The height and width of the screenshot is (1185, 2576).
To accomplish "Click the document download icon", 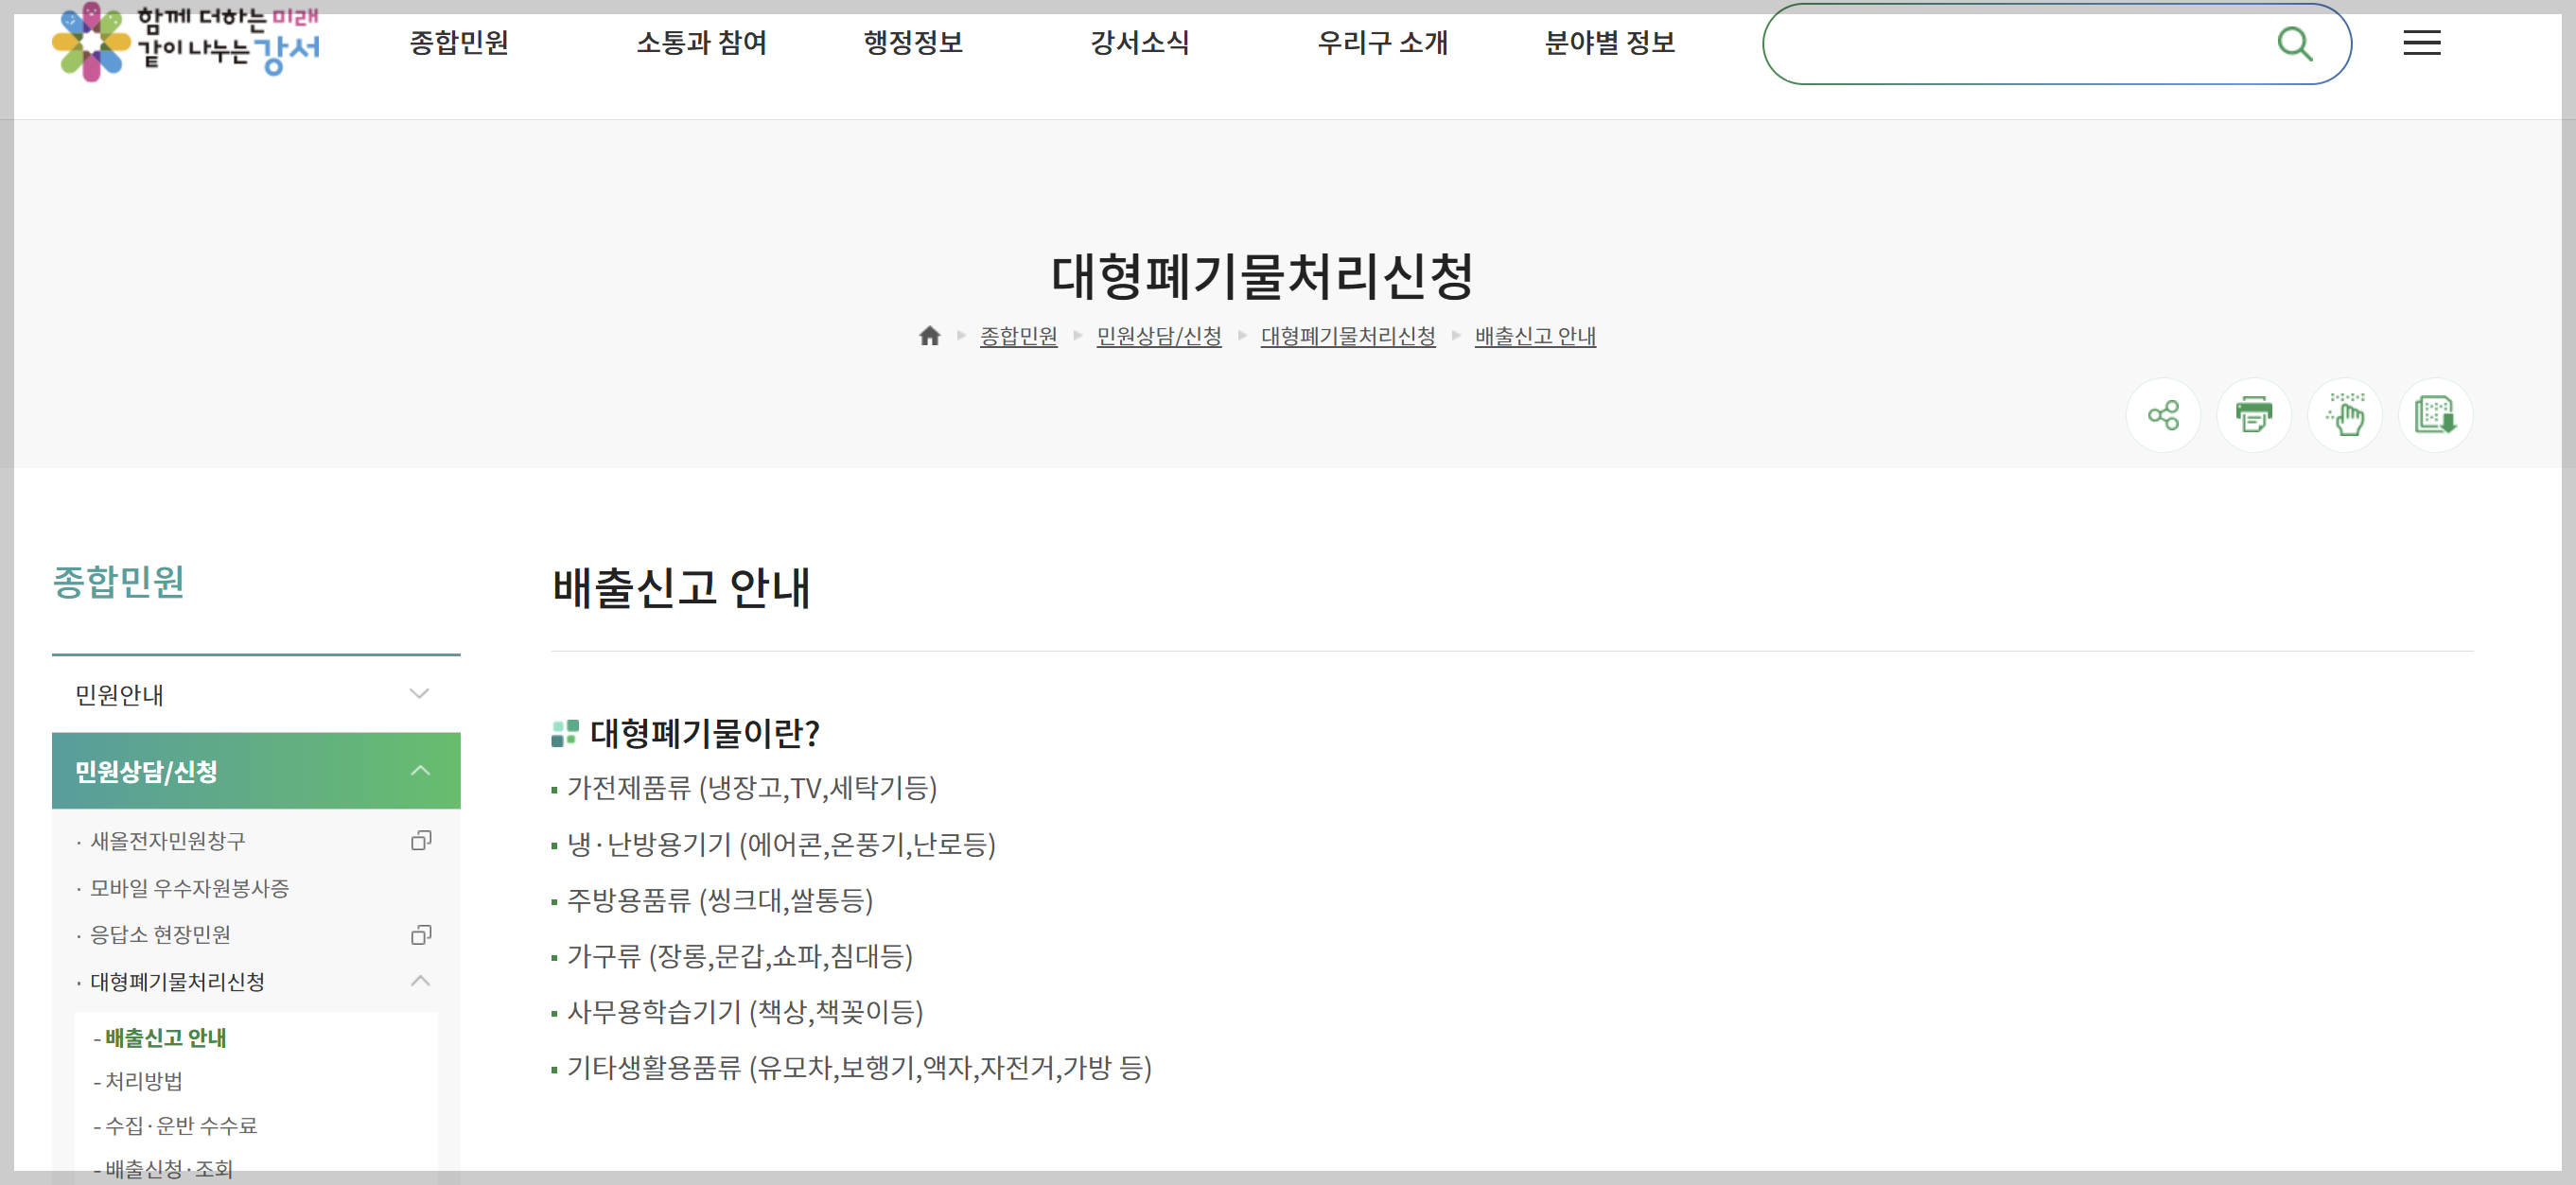I will pyautogui.click(x=2435, y=415).
